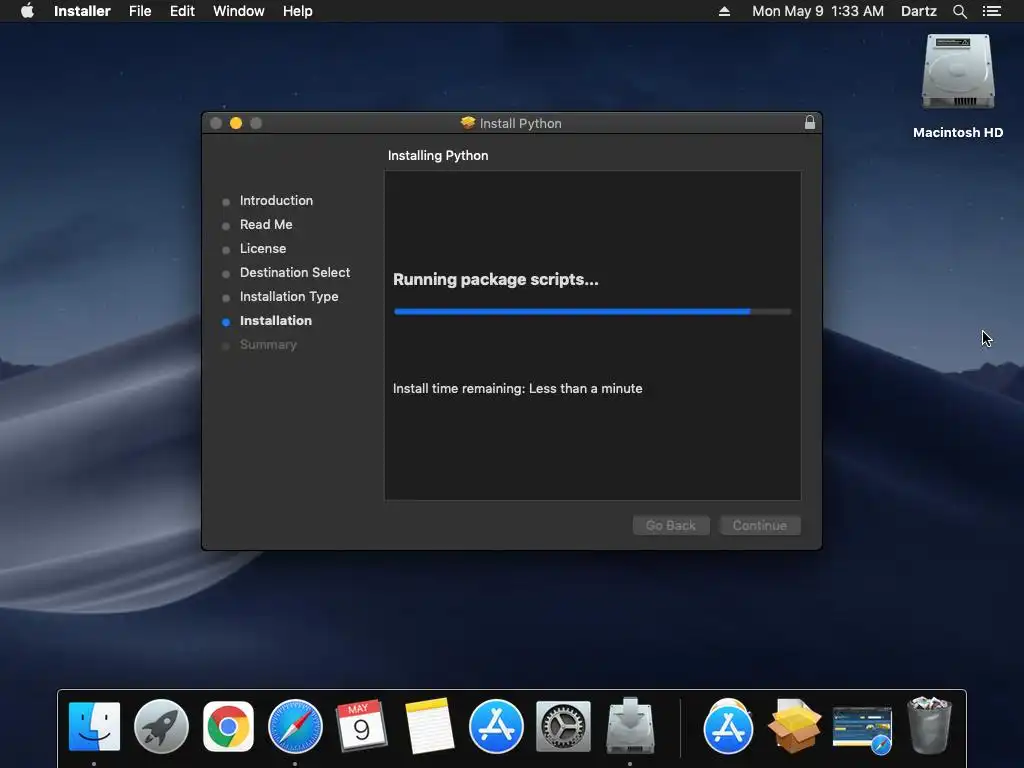Open the Apple menu
Screen dimensions: 1024x768
(x=27, y=11)
